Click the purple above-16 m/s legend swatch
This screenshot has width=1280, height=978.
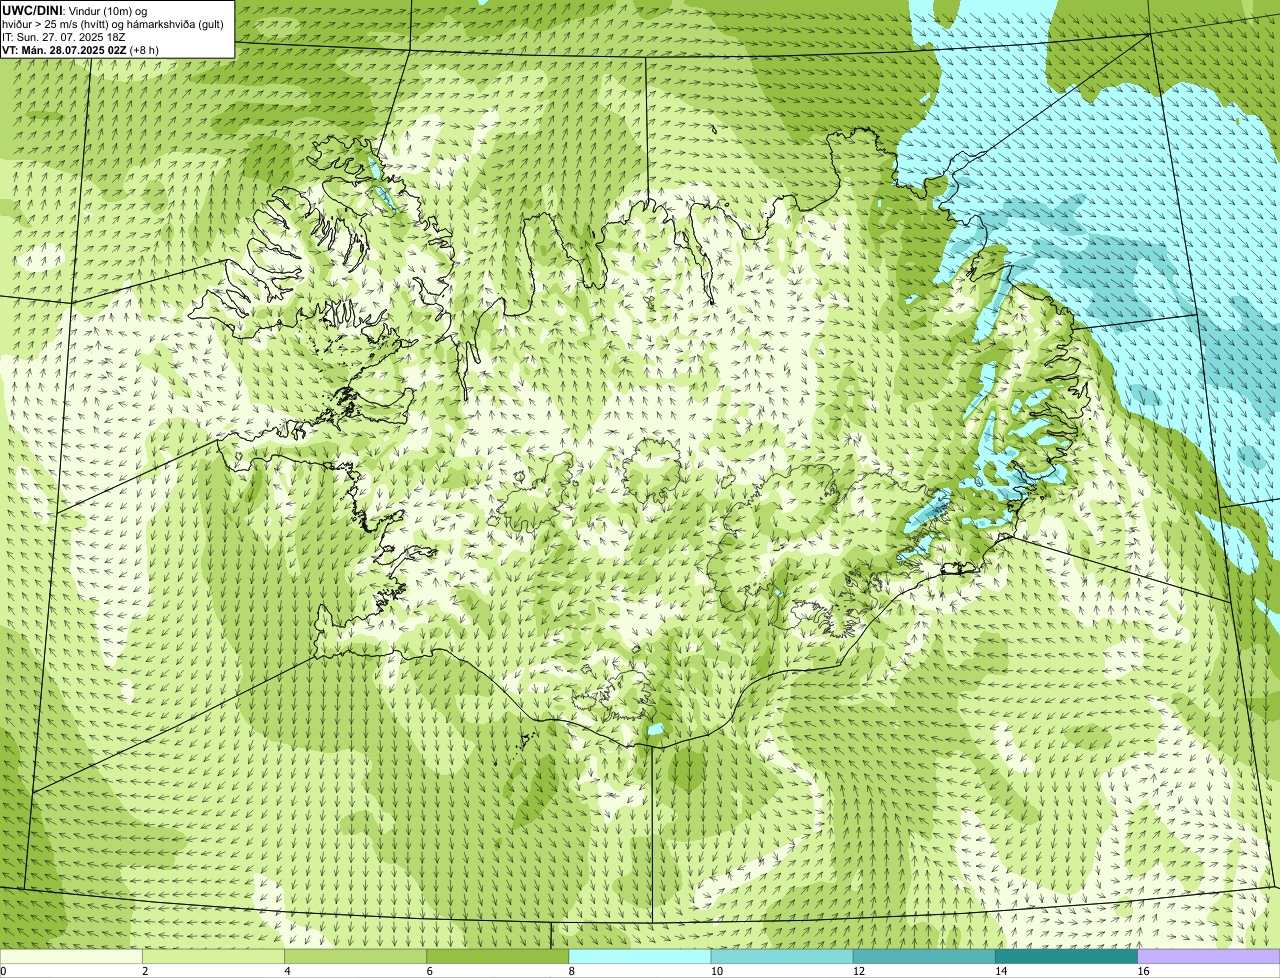pos(1209,956)
